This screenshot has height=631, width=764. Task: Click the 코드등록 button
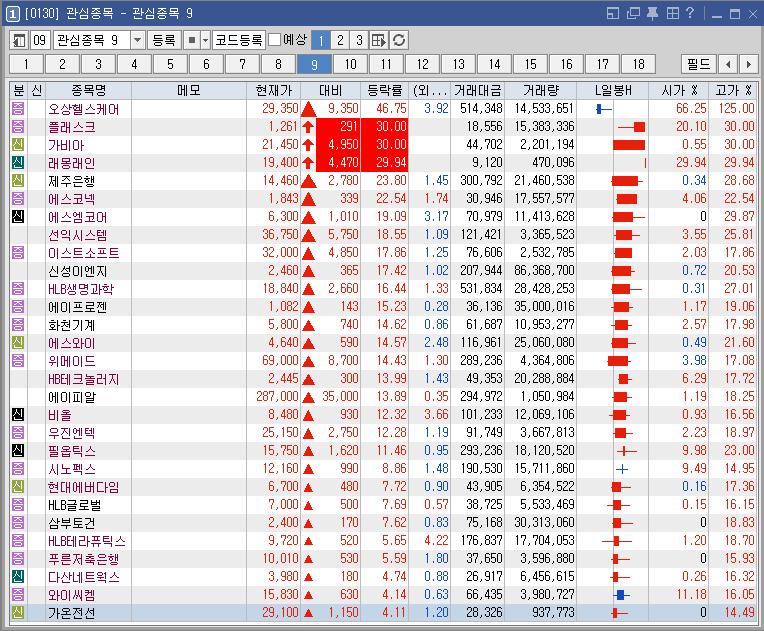[x=239, y=40]
